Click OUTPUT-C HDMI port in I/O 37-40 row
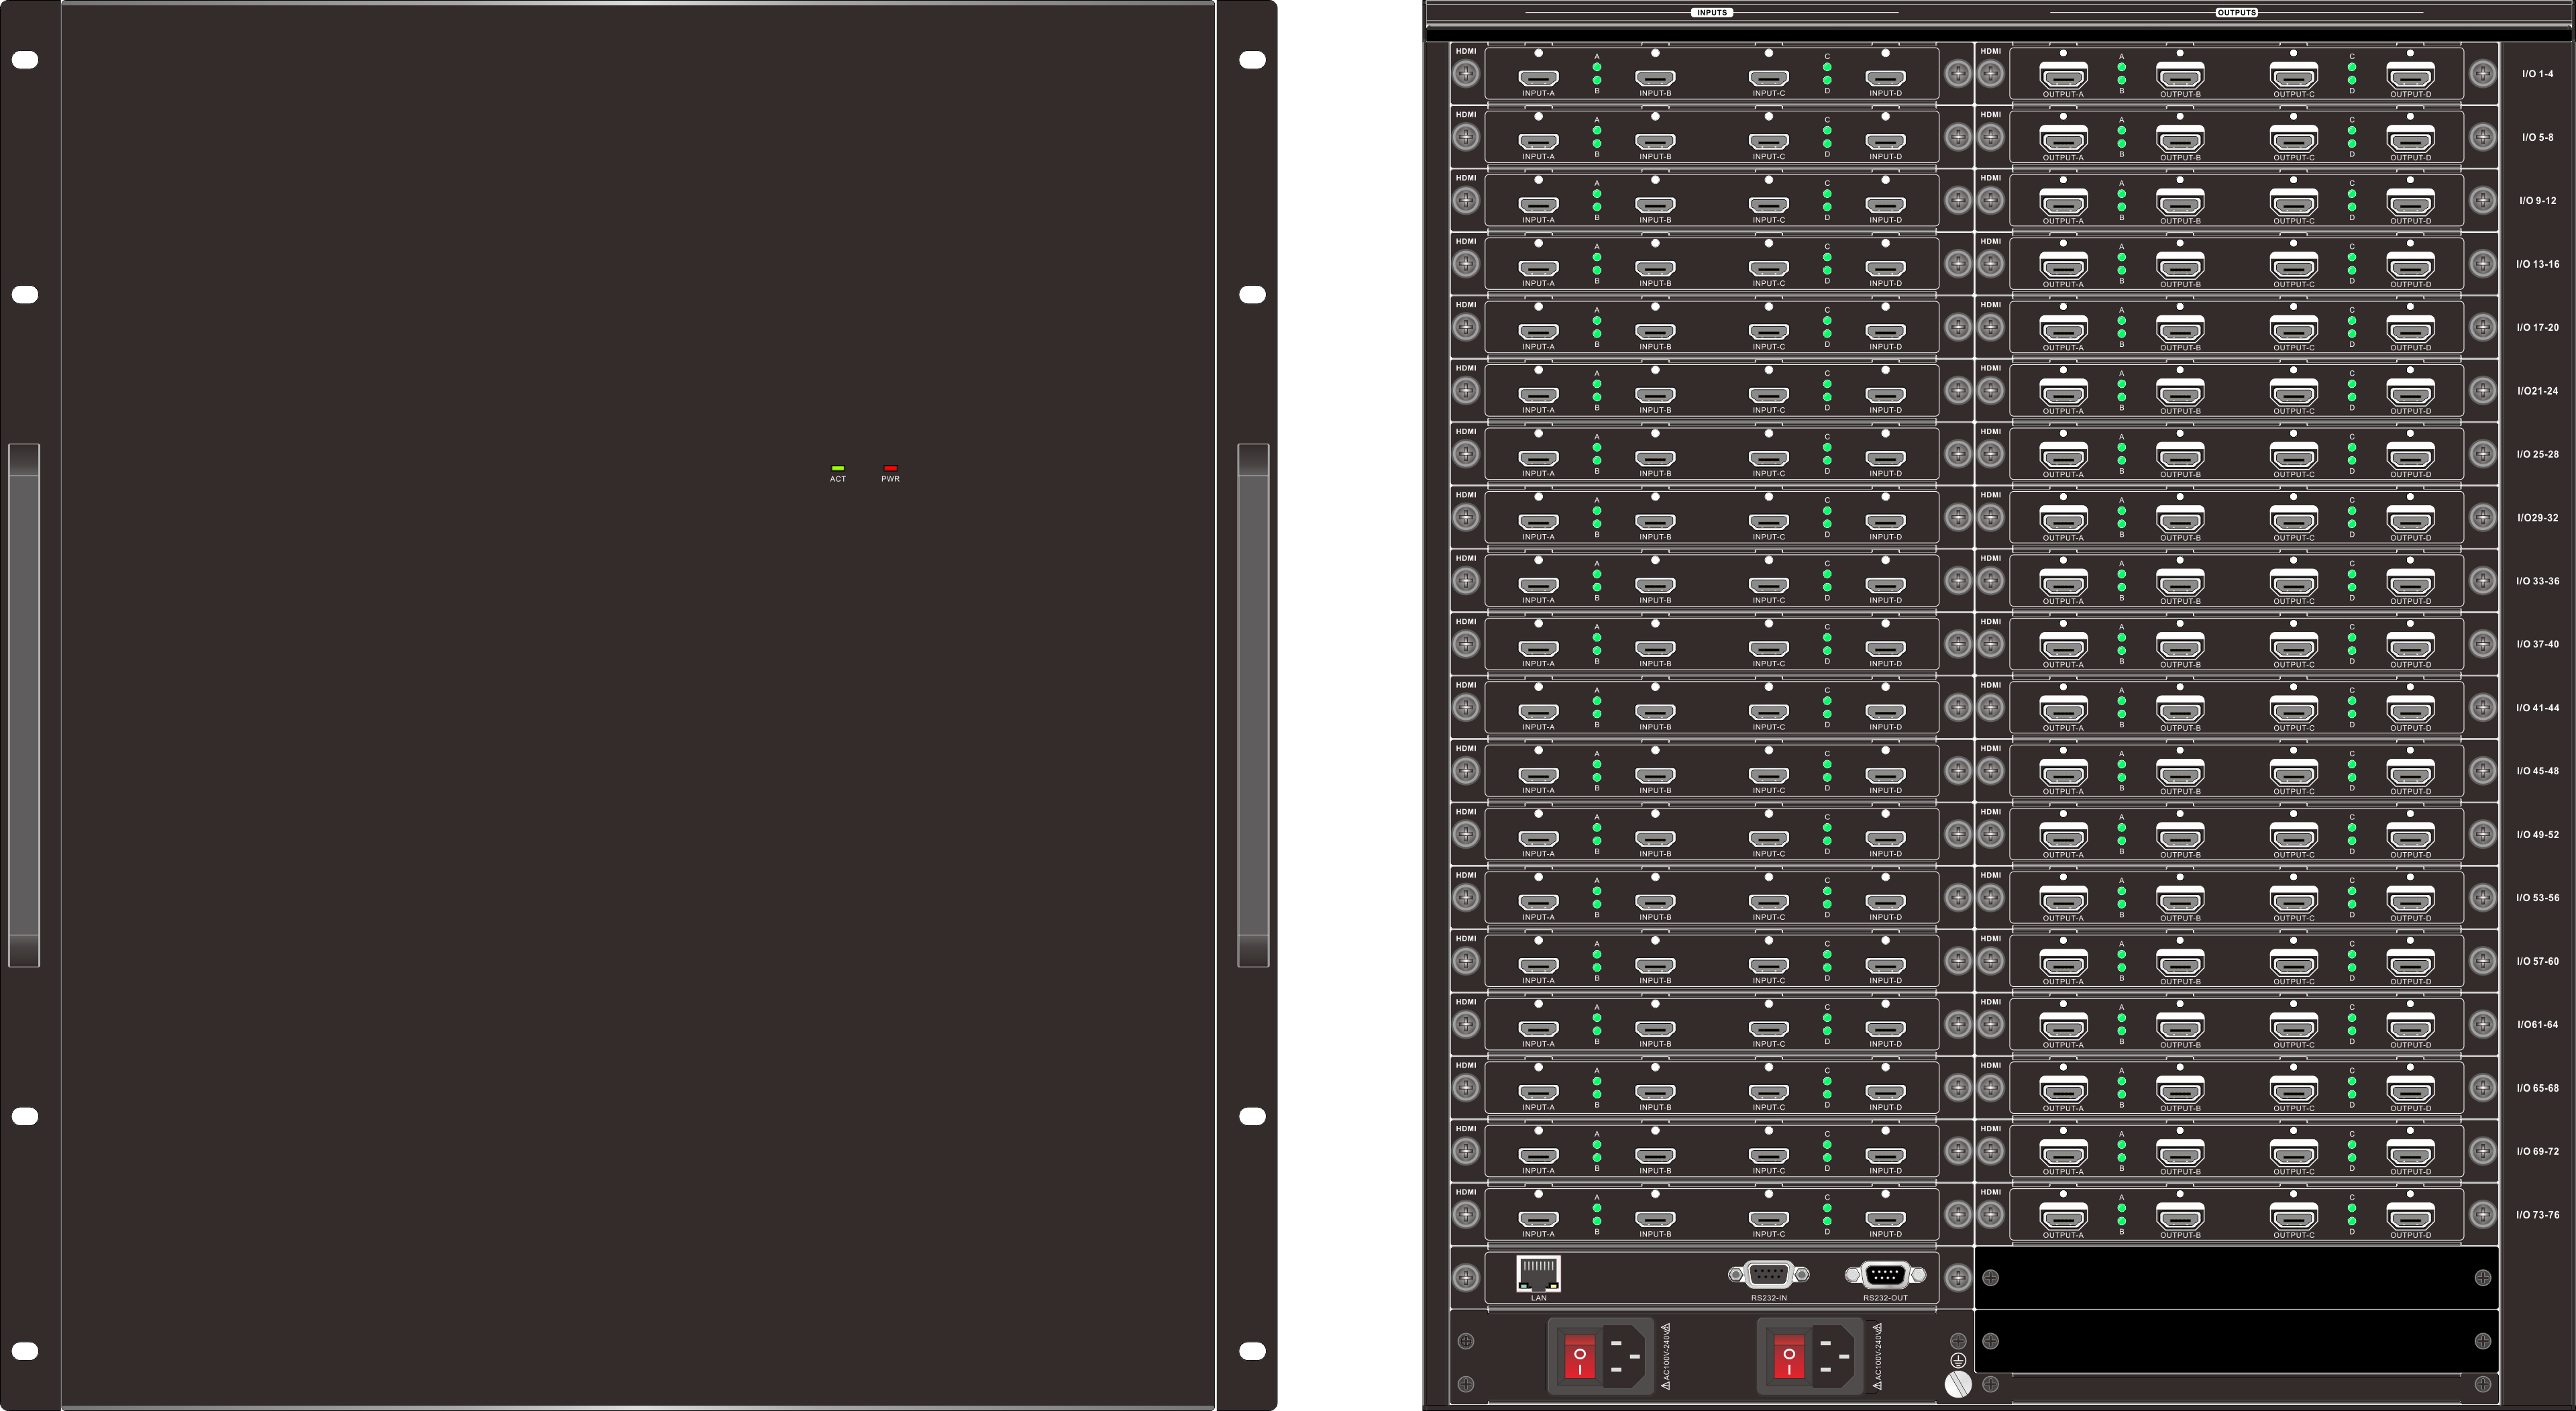 coord(2293,646)
